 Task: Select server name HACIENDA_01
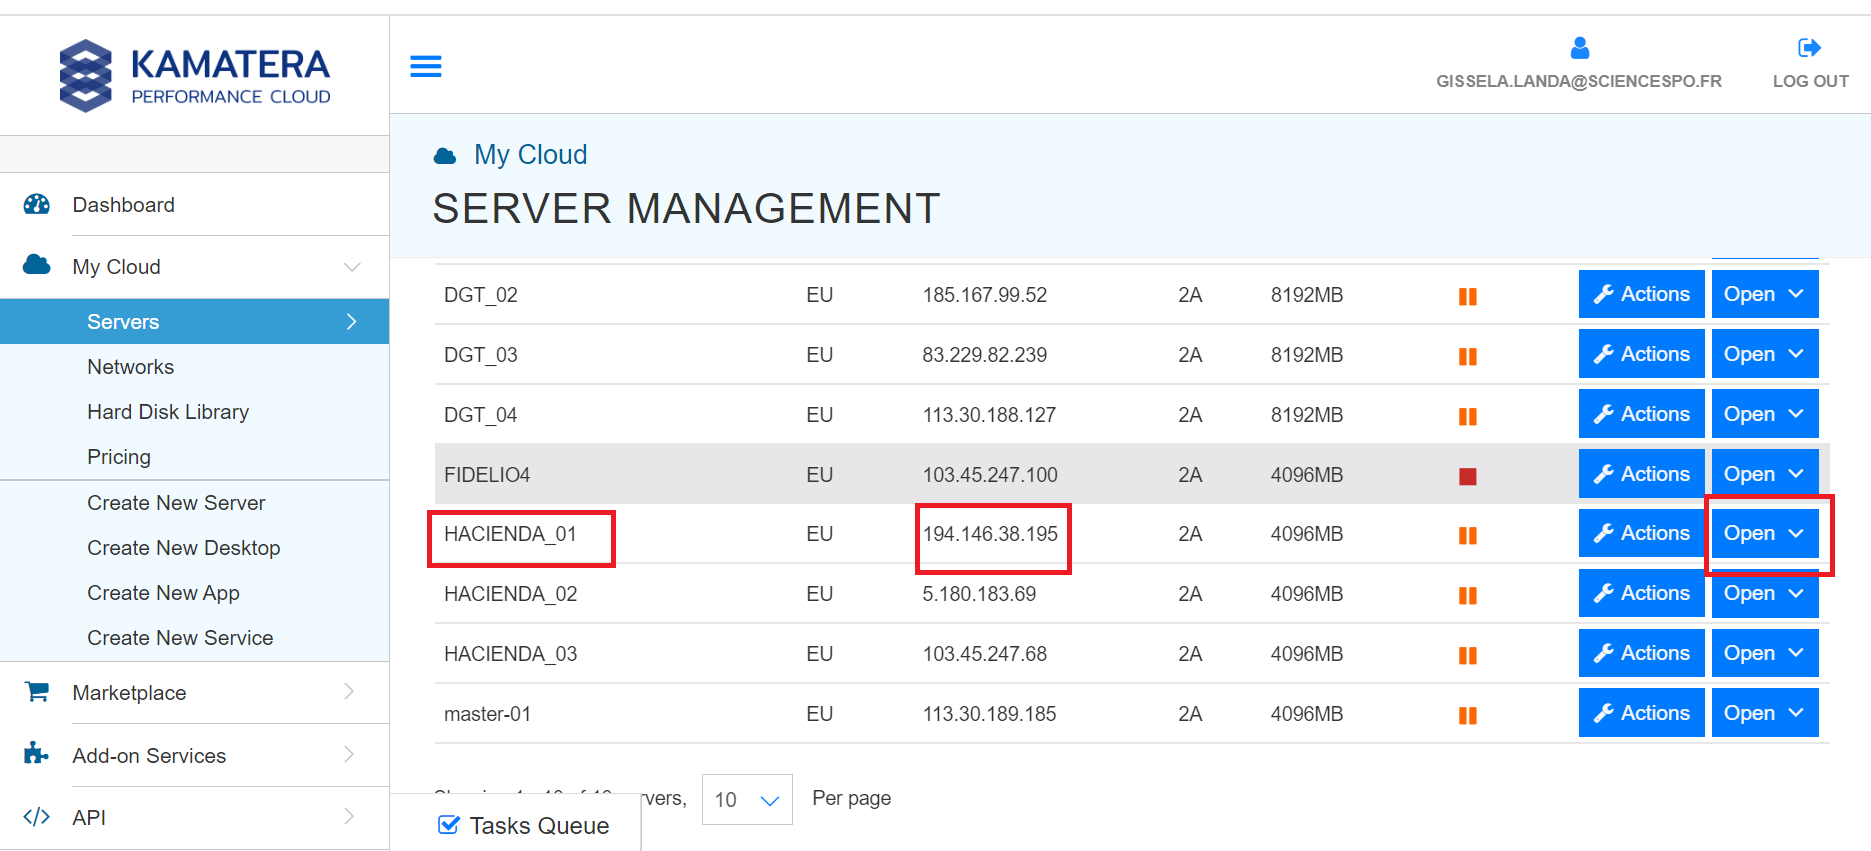tap(510, 534)
